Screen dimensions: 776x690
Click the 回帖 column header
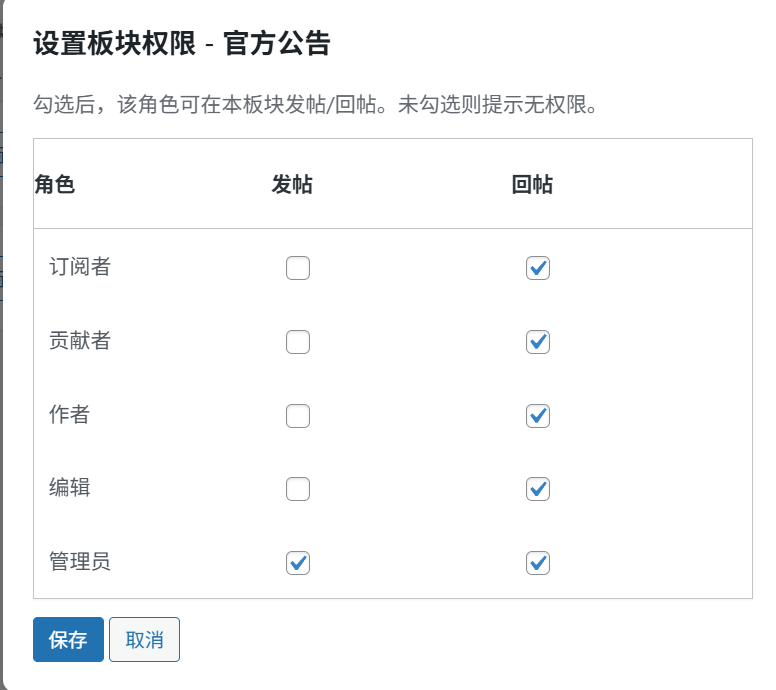[532, 185]
